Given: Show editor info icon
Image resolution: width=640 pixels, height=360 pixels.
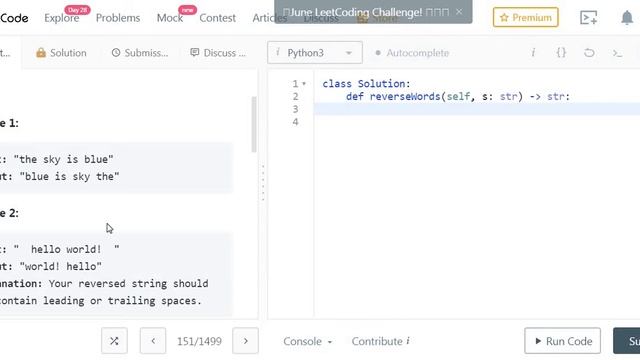Looking at the screenshot, I should (533, 53).
